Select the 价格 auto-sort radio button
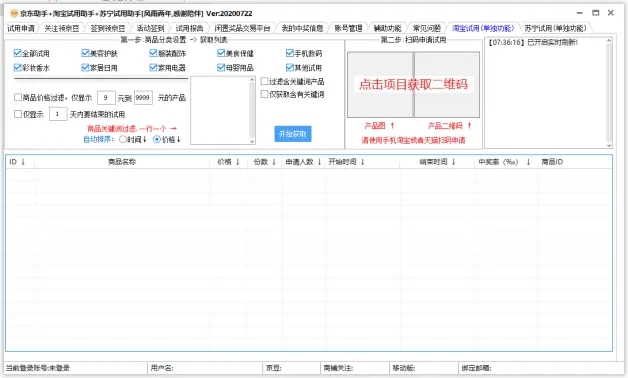This screenshot has height=378, width=628. [157, 139]
